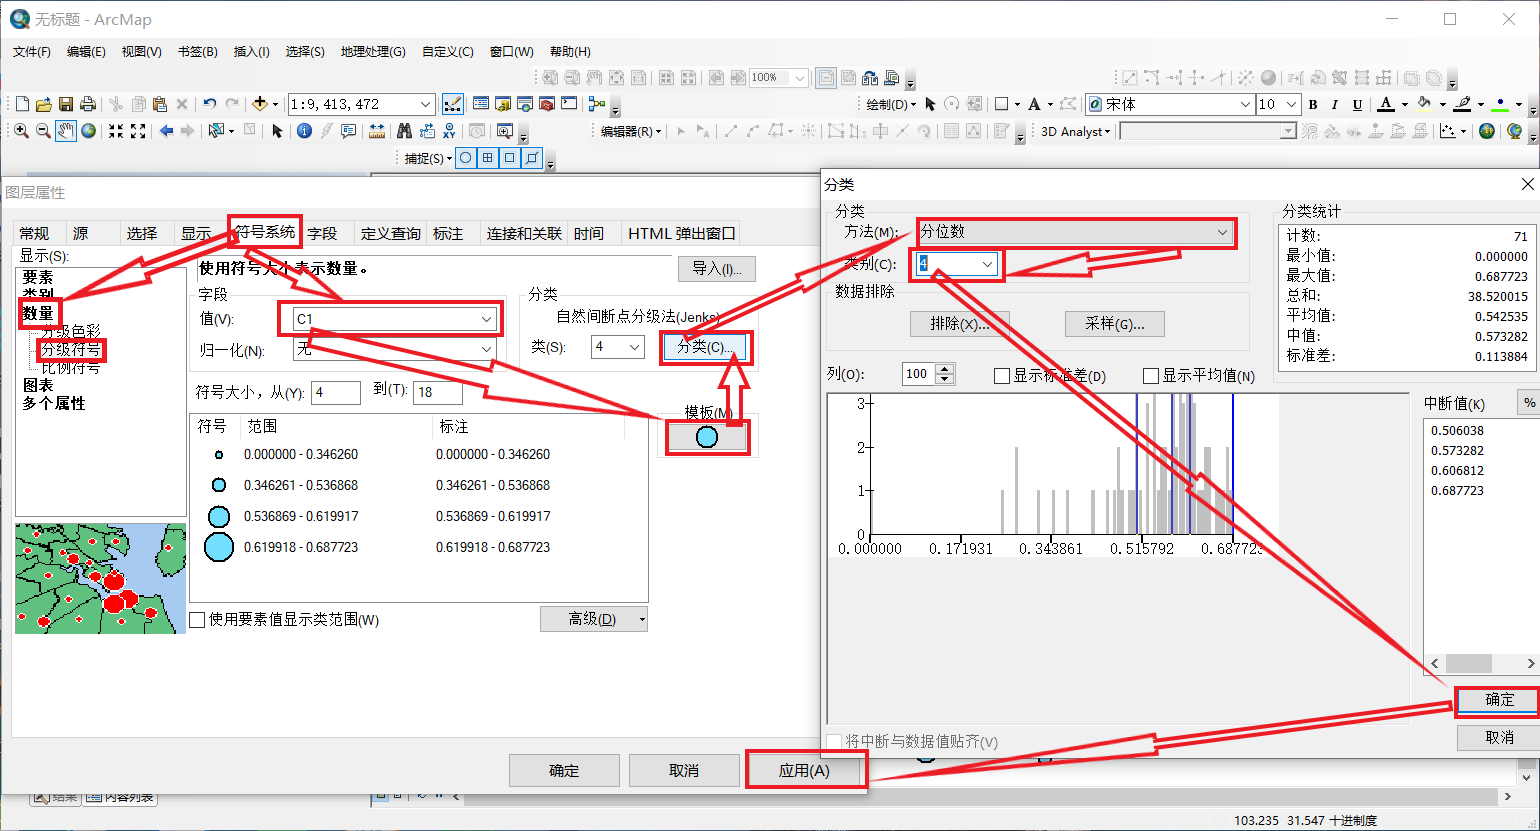Click the 分类 button
Screen dimensions: 1540x831
point(705,347)
